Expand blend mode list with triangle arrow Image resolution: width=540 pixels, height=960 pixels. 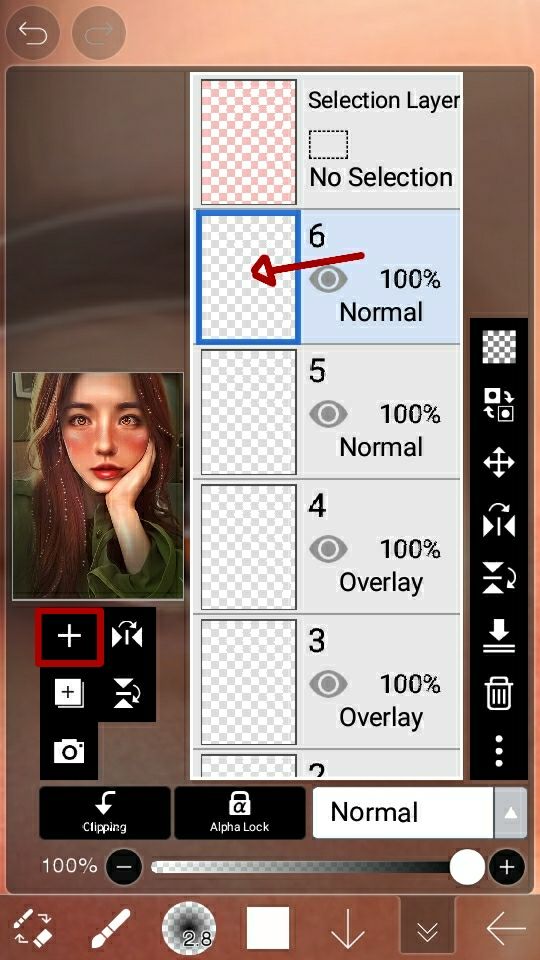pos(511,812)
